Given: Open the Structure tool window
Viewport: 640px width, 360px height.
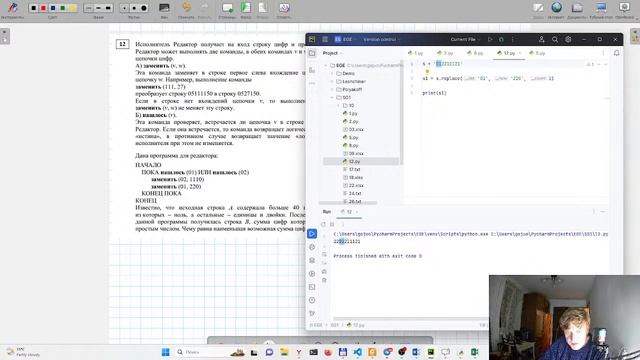Looking at the screenshot, I should 312,70.
